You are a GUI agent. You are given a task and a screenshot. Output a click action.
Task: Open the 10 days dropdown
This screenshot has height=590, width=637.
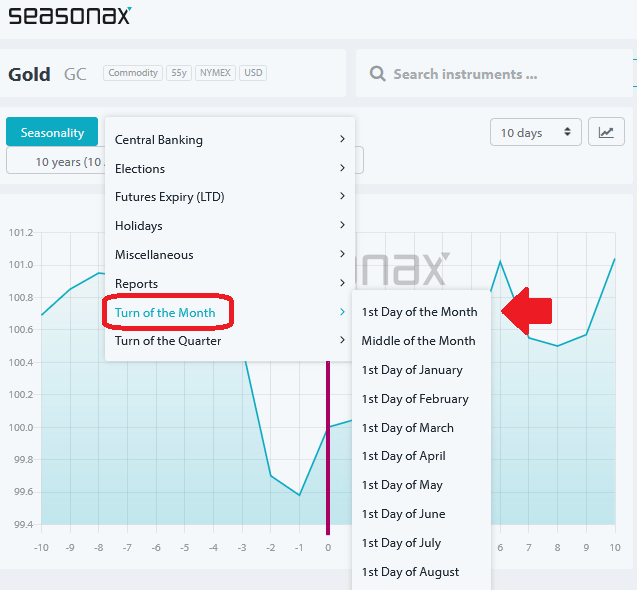536,132
